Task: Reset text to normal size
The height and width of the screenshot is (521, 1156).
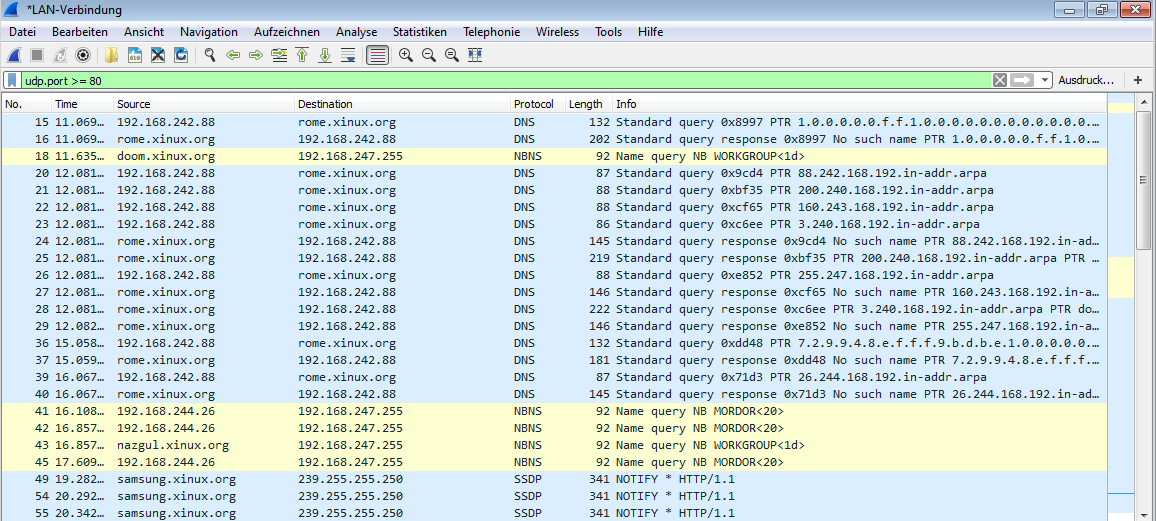Action: click(x=452, y=55)
